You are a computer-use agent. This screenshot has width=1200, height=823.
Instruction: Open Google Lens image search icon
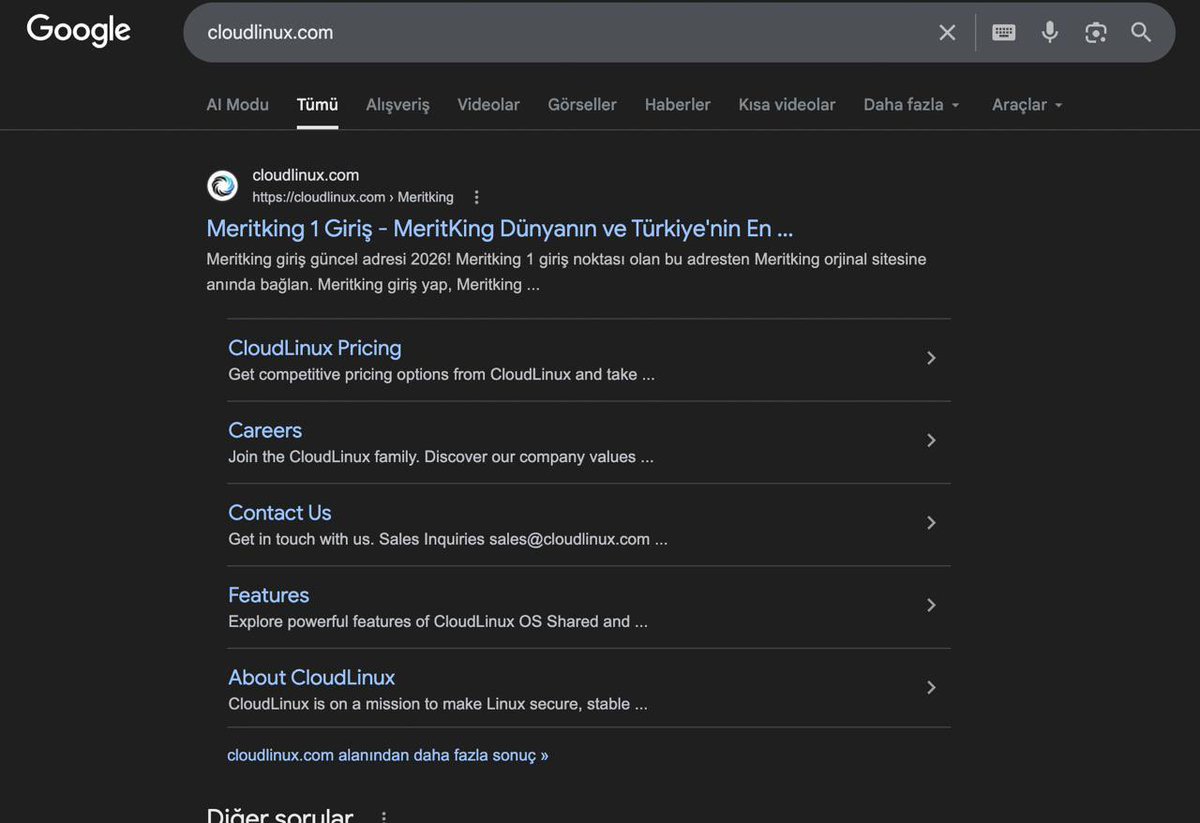coord(1096,32)
